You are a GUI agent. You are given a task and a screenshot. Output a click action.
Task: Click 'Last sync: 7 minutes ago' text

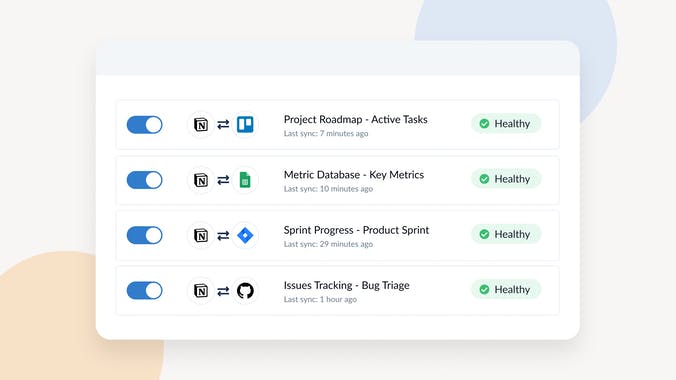click(326, 134)
